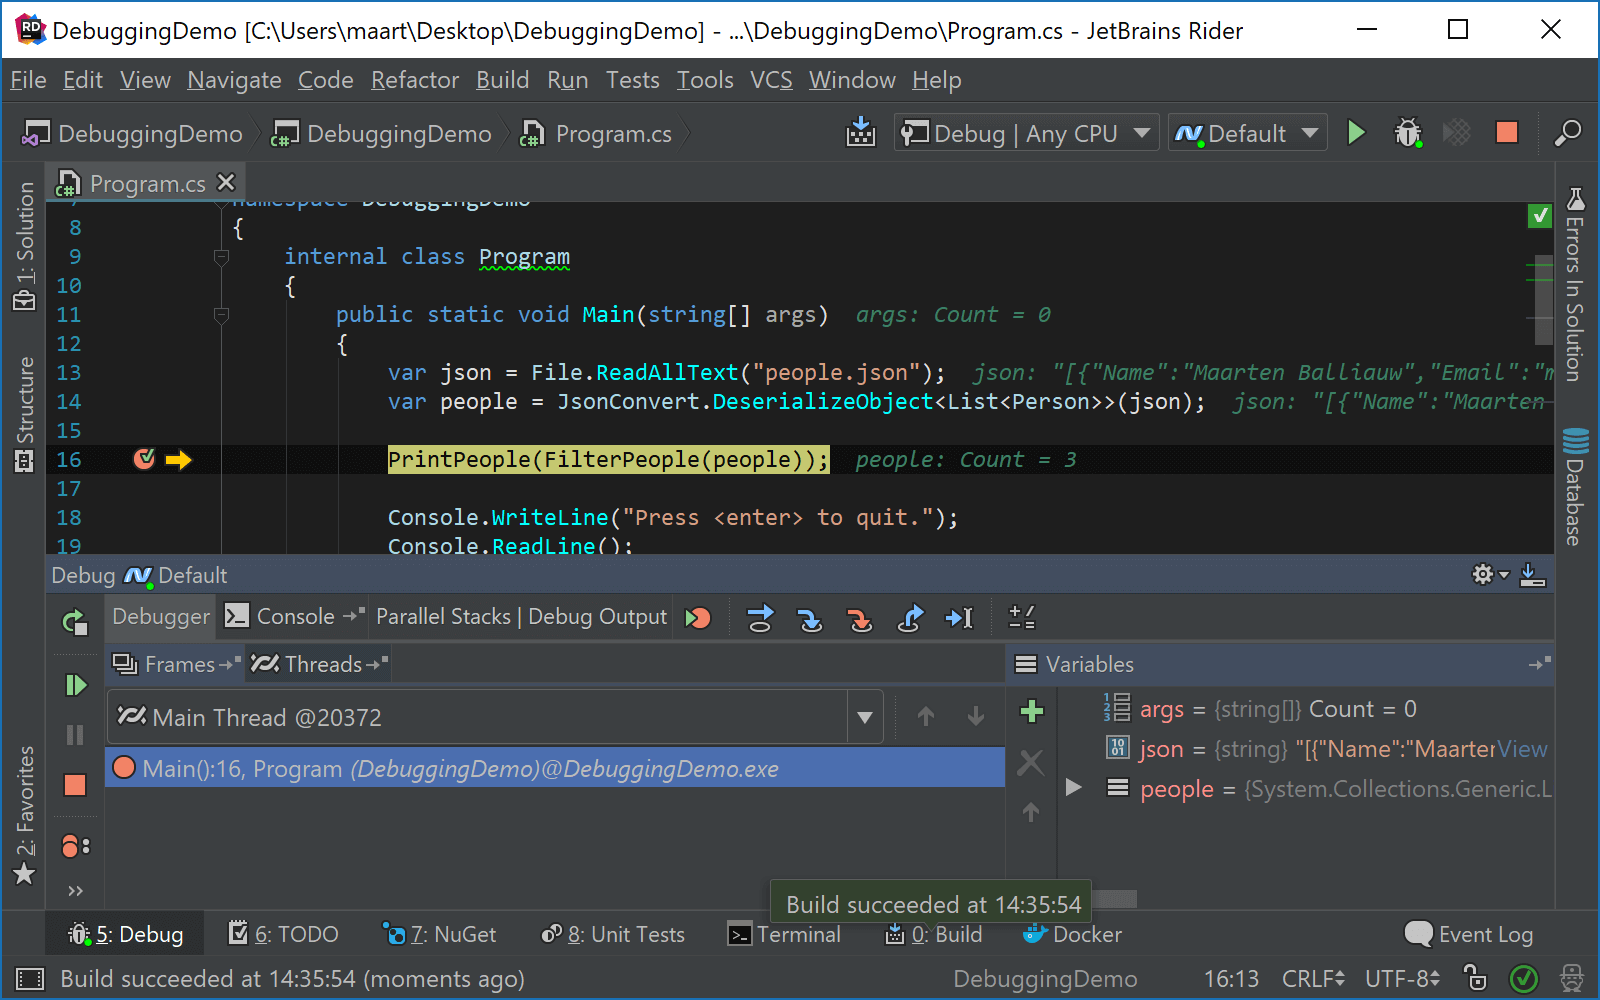1600x1000 pixels.
Task: Stop the debugging session with the red square
Action: pyautogui.click(x=75, y=785)
